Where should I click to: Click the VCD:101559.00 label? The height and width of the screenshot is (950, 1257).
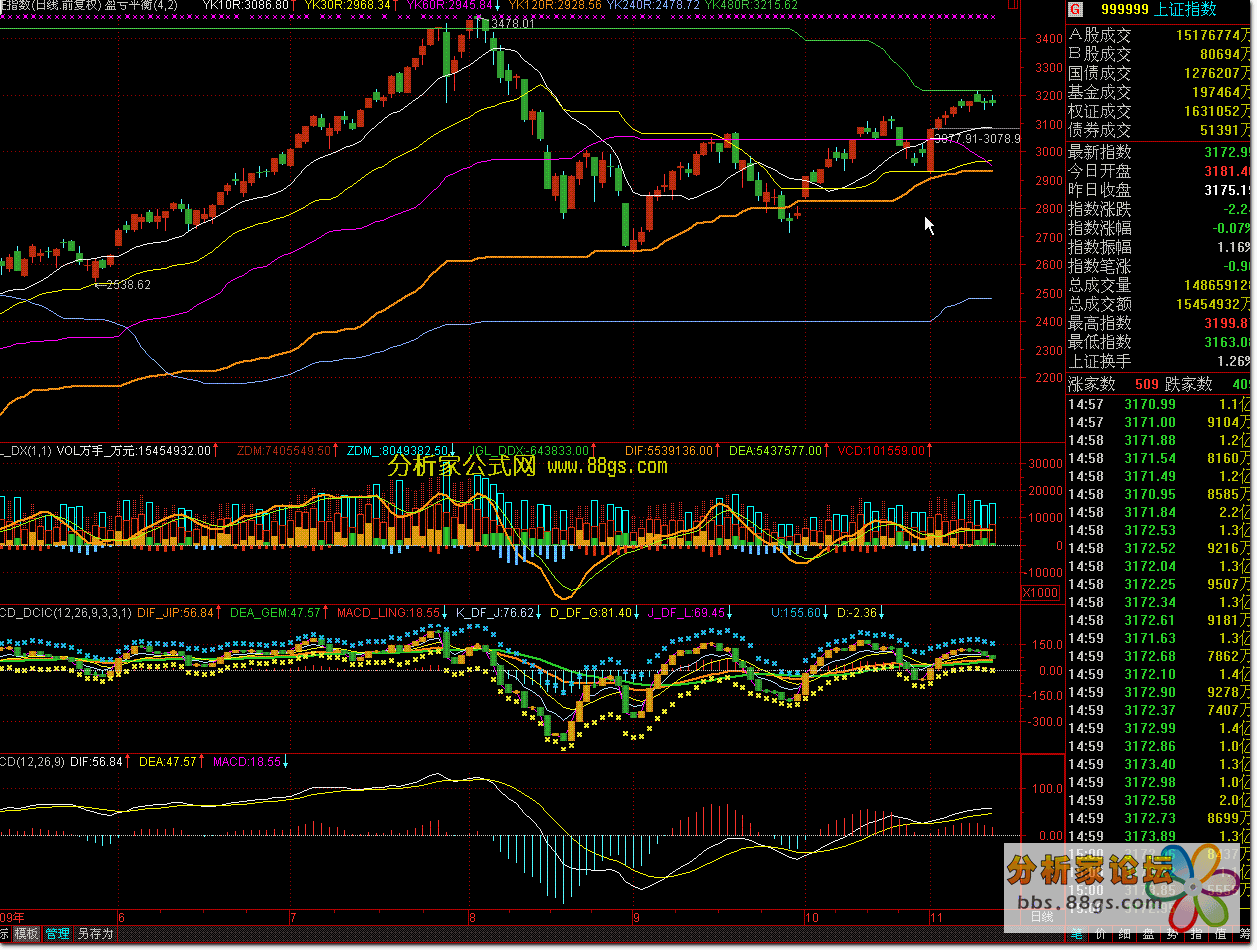tap(880, 451)
